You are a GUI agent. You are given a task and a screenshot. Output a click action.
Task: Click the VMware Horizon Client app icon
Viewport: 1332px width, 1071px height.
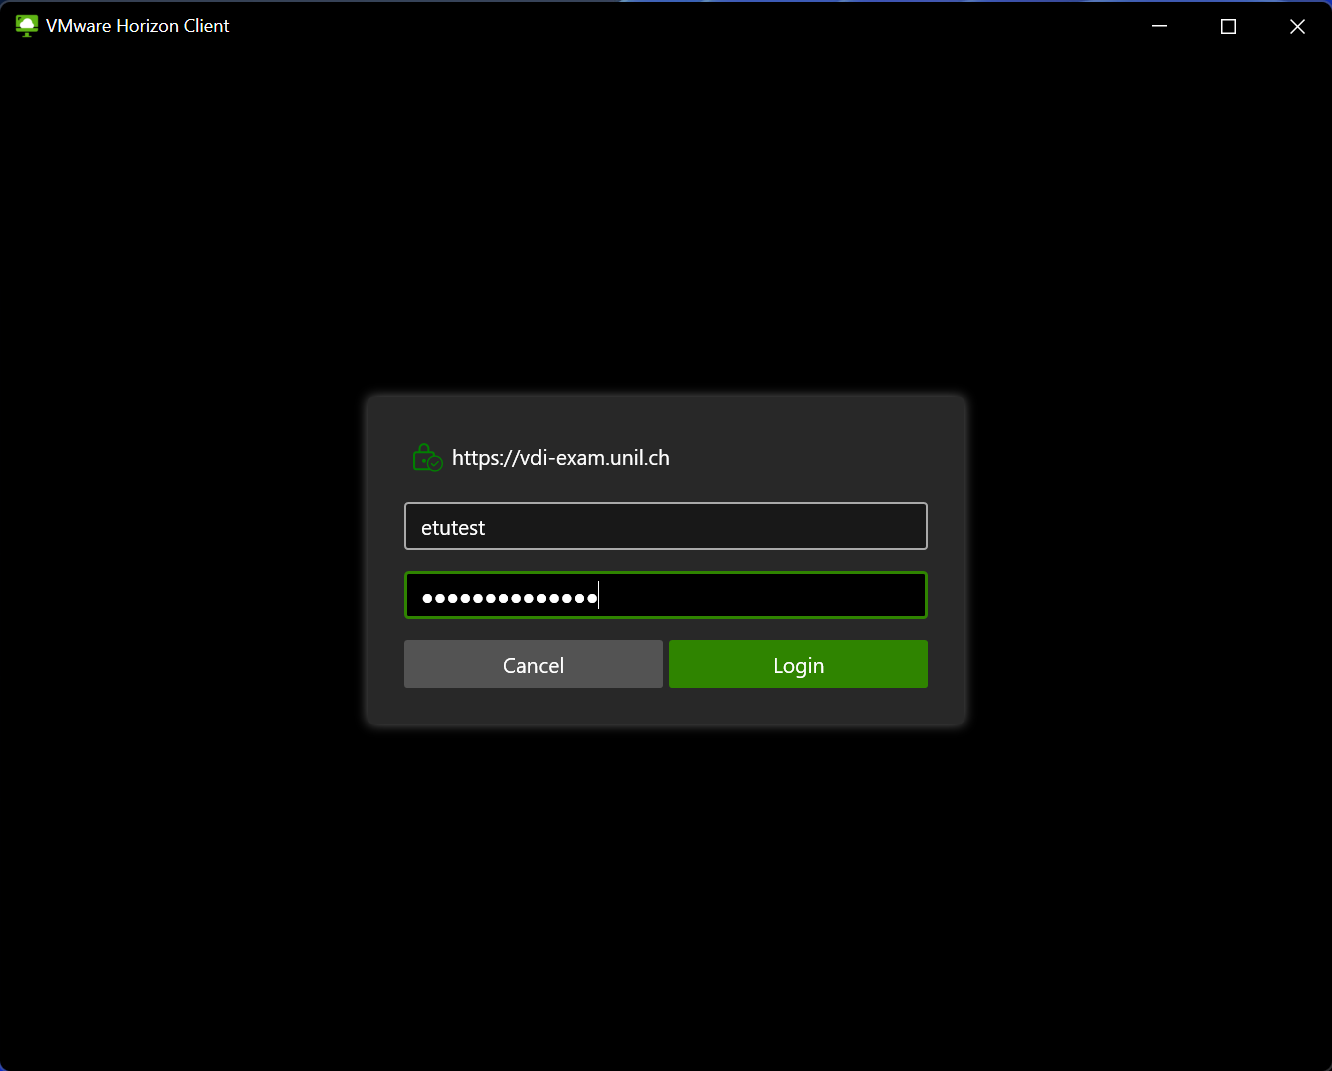click(x=27, y=26)
